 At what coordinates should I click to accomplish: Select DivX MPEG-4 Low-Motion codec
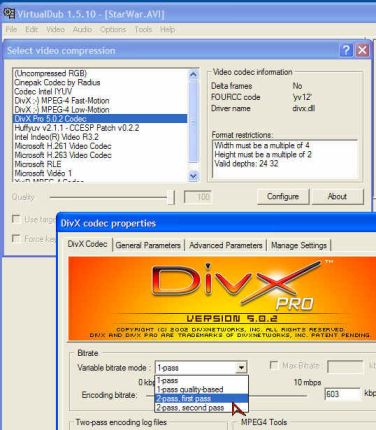pos(100,109)
